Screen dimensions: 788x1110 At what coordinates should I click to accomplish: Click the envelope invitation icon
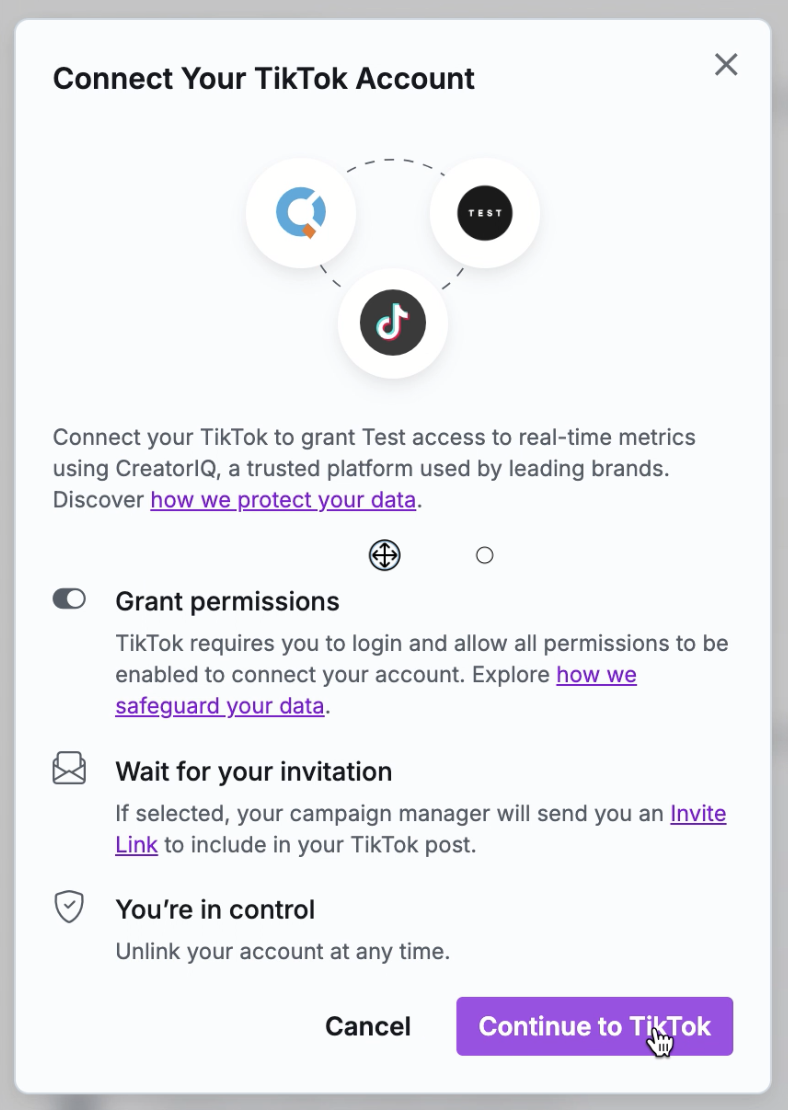click(69, 769)
